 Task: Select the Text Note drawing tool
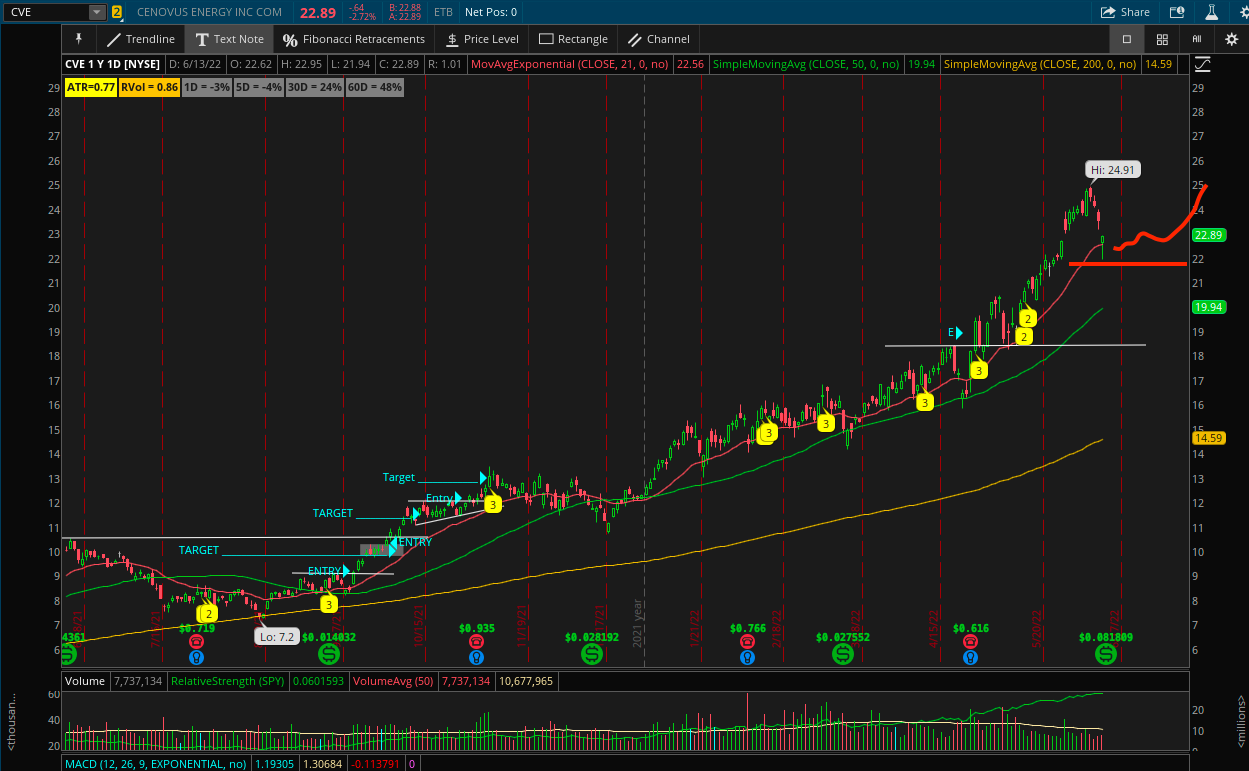(x=229, y=39)
